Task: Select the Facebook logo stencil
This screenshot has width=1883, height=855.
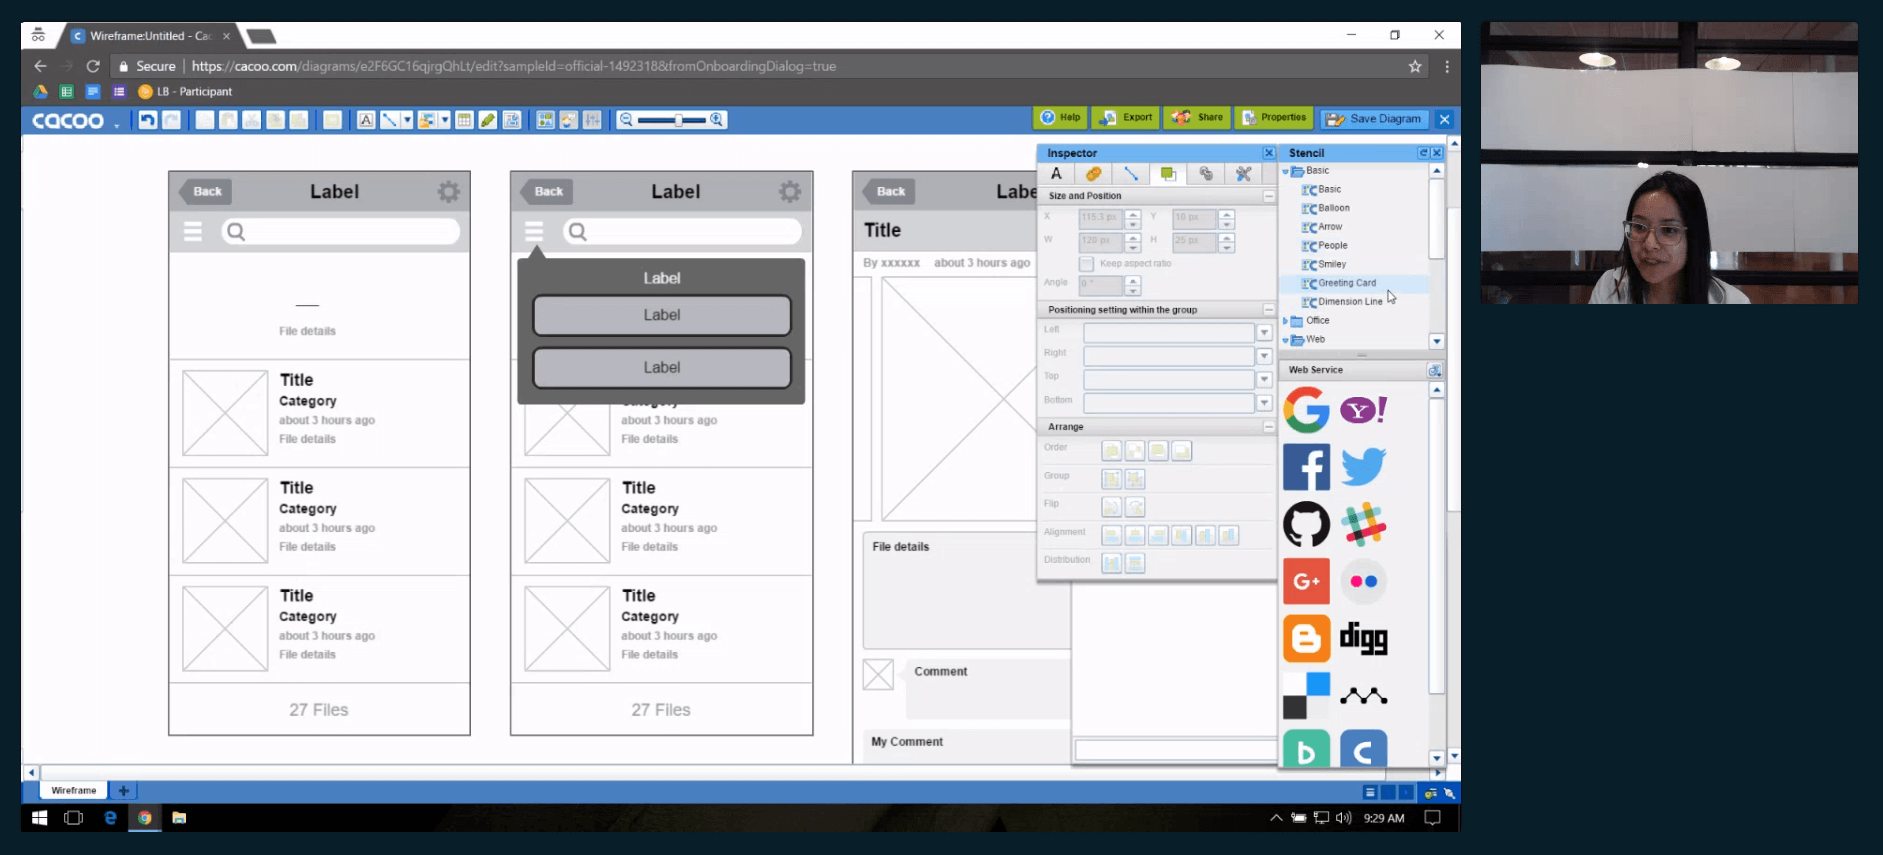Action: [x=1306, y=467]
